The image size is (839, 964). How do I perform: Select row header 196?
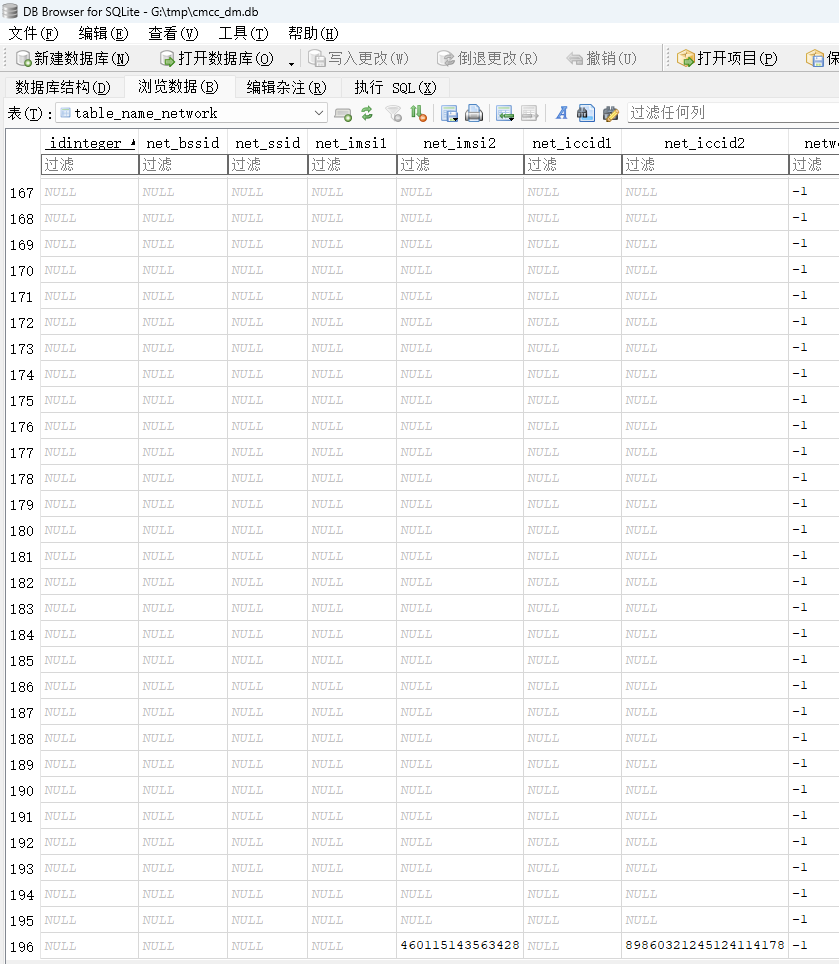click(x=22, y=947)
